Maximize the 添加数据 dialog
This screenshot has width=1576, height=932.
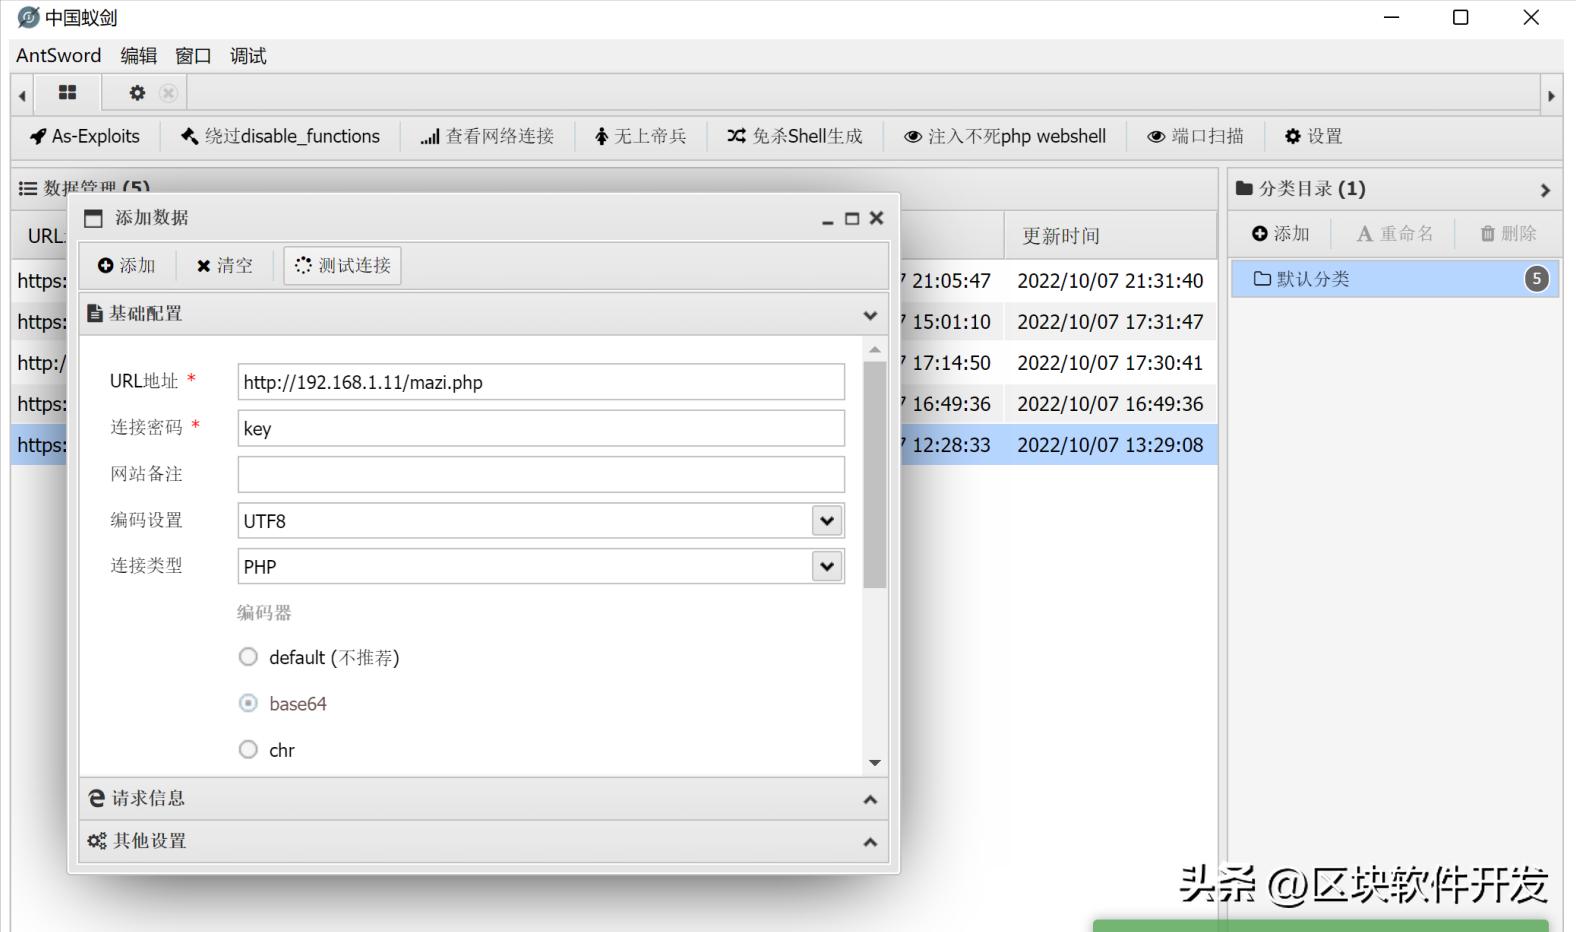point(852,218)
